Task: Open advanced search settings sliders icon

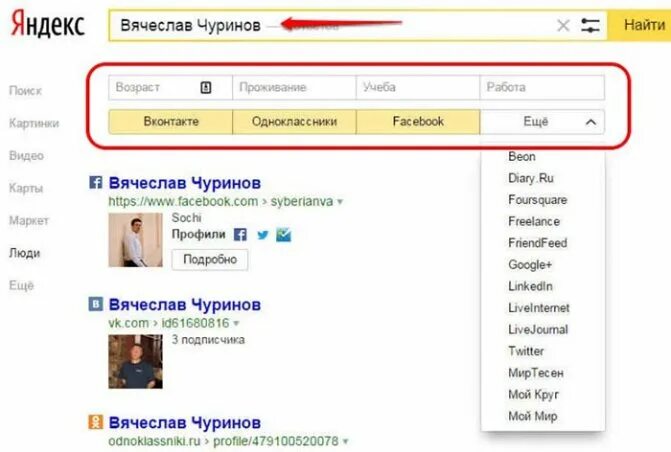Action: [590, 25]
